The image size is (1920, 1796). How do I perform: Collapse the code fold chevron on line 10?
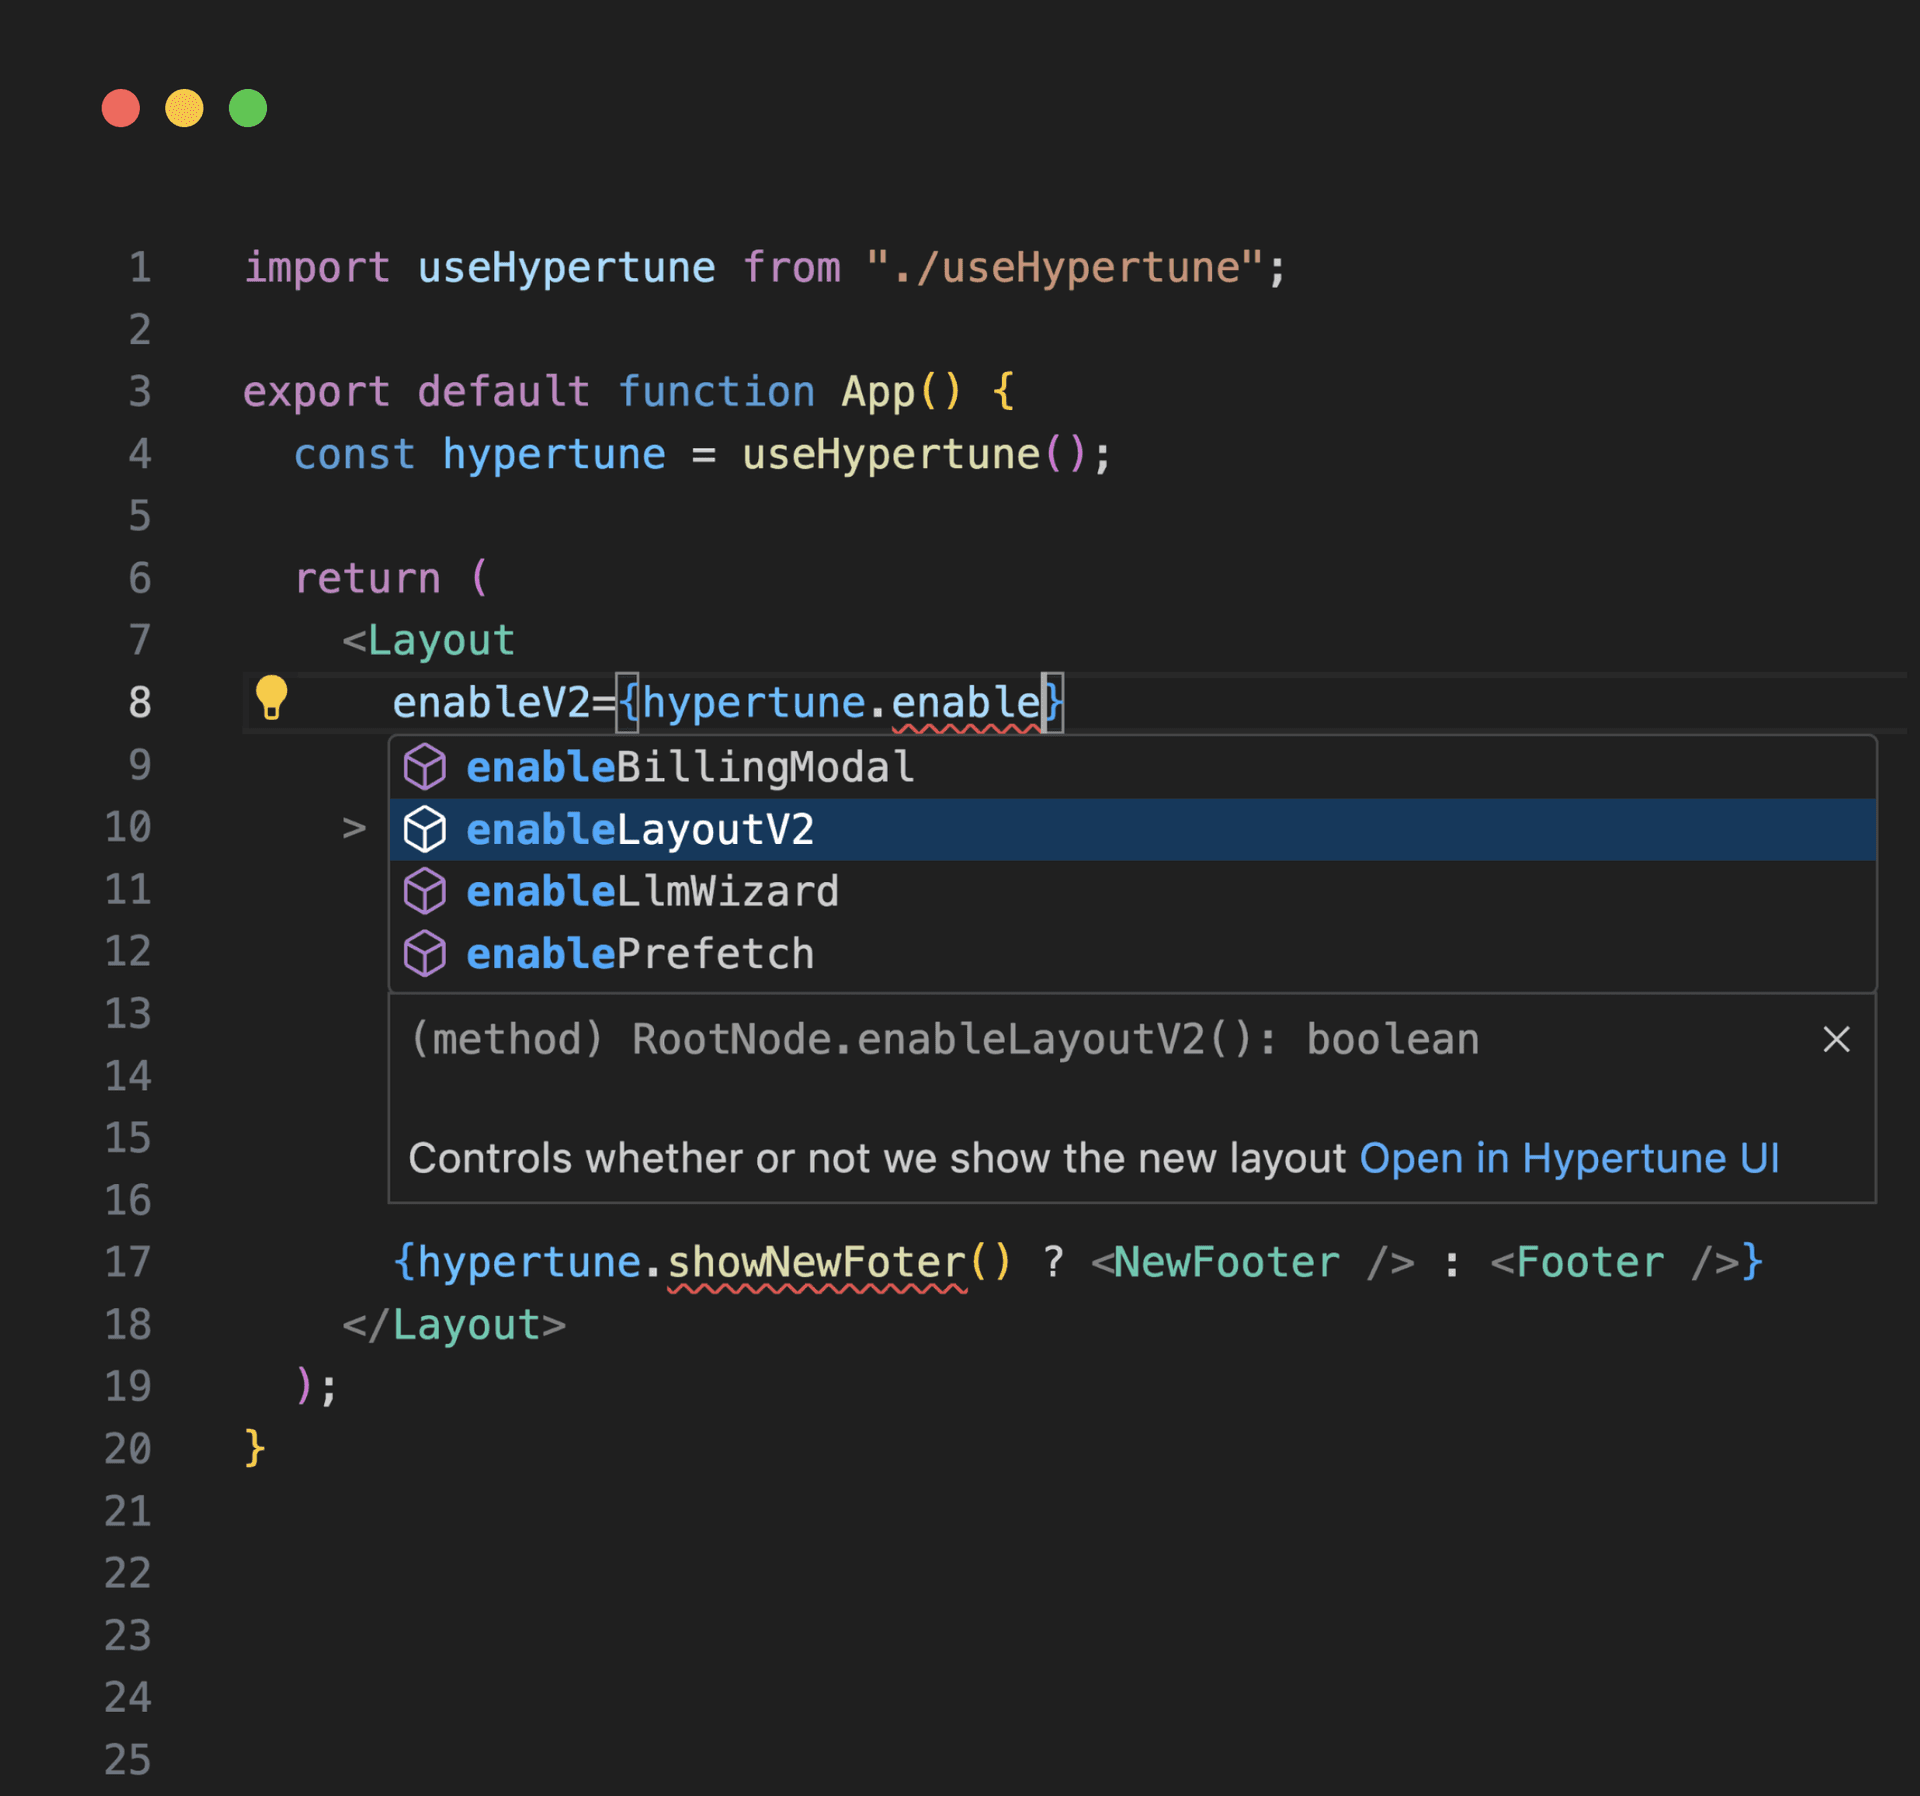(x=352, y=827)
